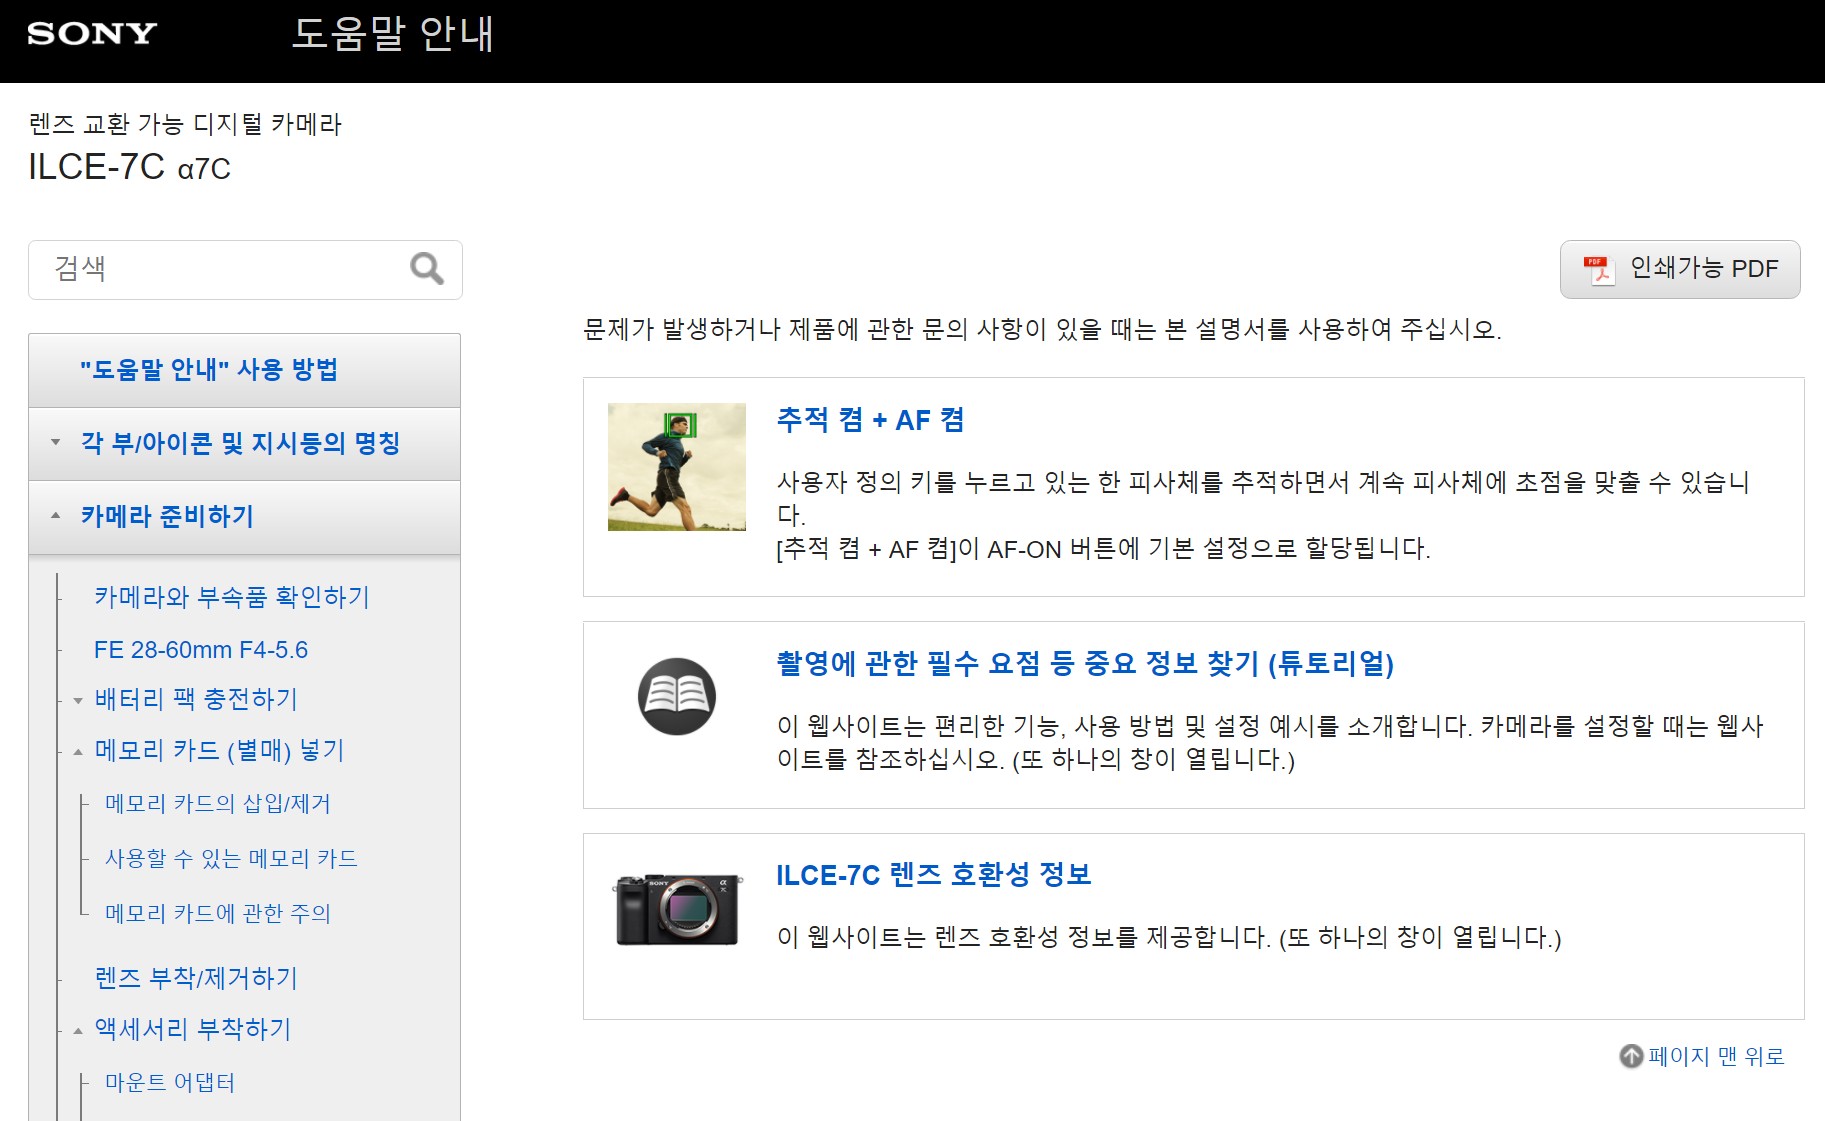Open 촬영에 관한 필수 요점 튜토리얼 link
Viewport: 1825px width, 1121px height.
(x=1085, y=663)
